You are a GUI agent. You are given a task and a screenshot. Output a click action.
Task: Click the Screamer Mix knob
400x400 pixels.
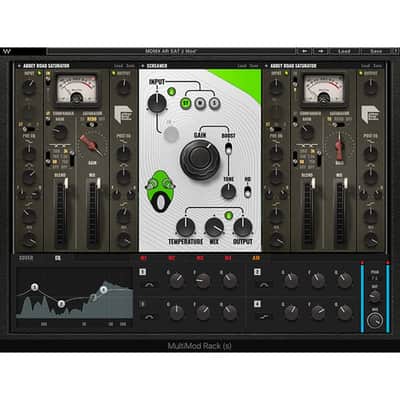pyautogui.click(x=214, y=227)
